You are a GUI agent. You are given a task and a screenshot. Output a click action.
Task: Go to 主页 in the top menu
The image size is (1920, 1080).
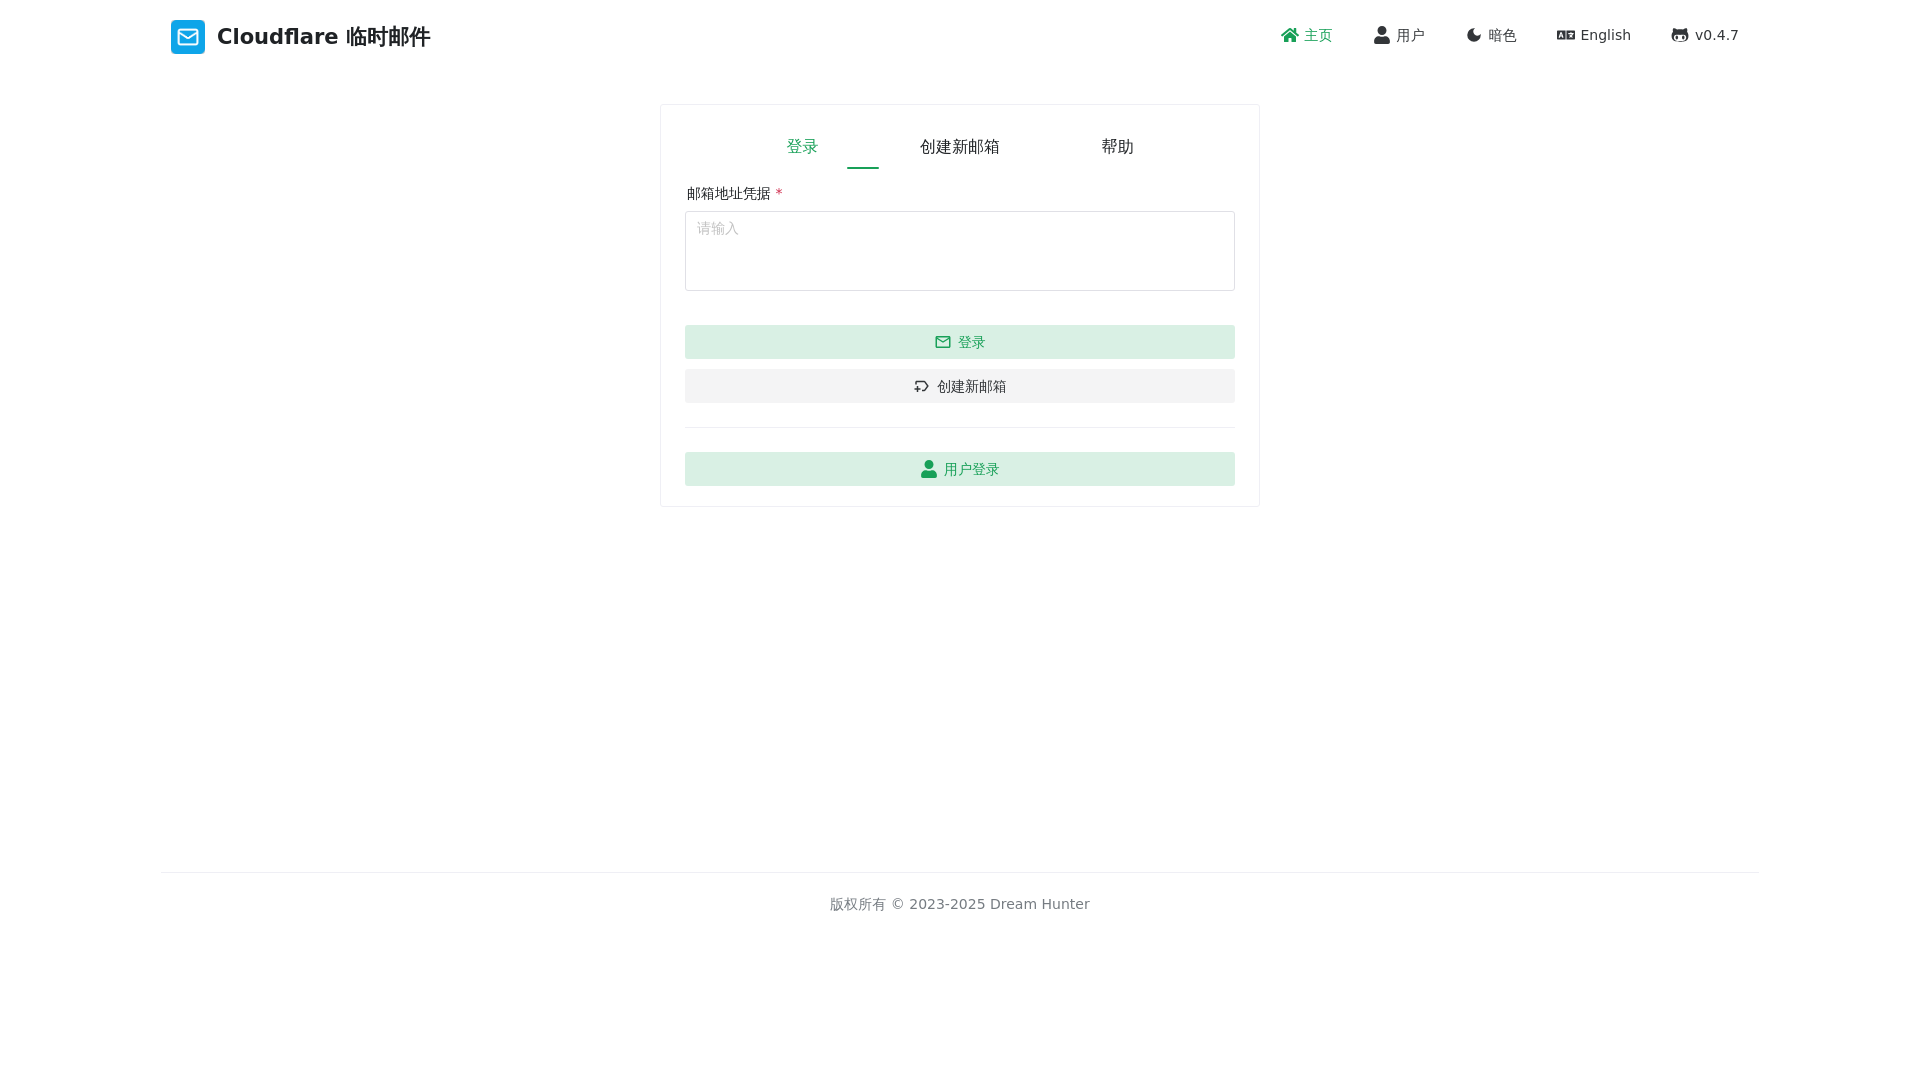click(x=1318, y=35)
